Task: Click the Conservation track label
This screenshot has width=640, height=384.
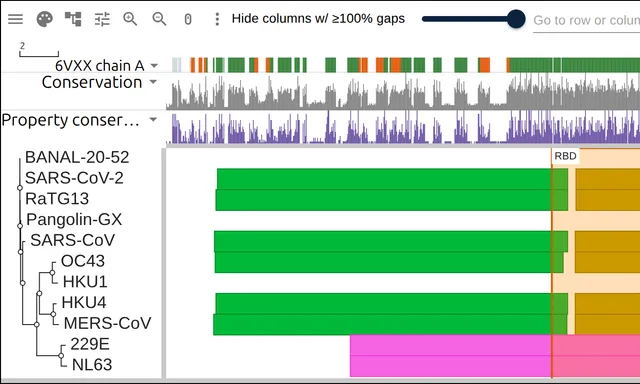Action: tap(92, 82)
